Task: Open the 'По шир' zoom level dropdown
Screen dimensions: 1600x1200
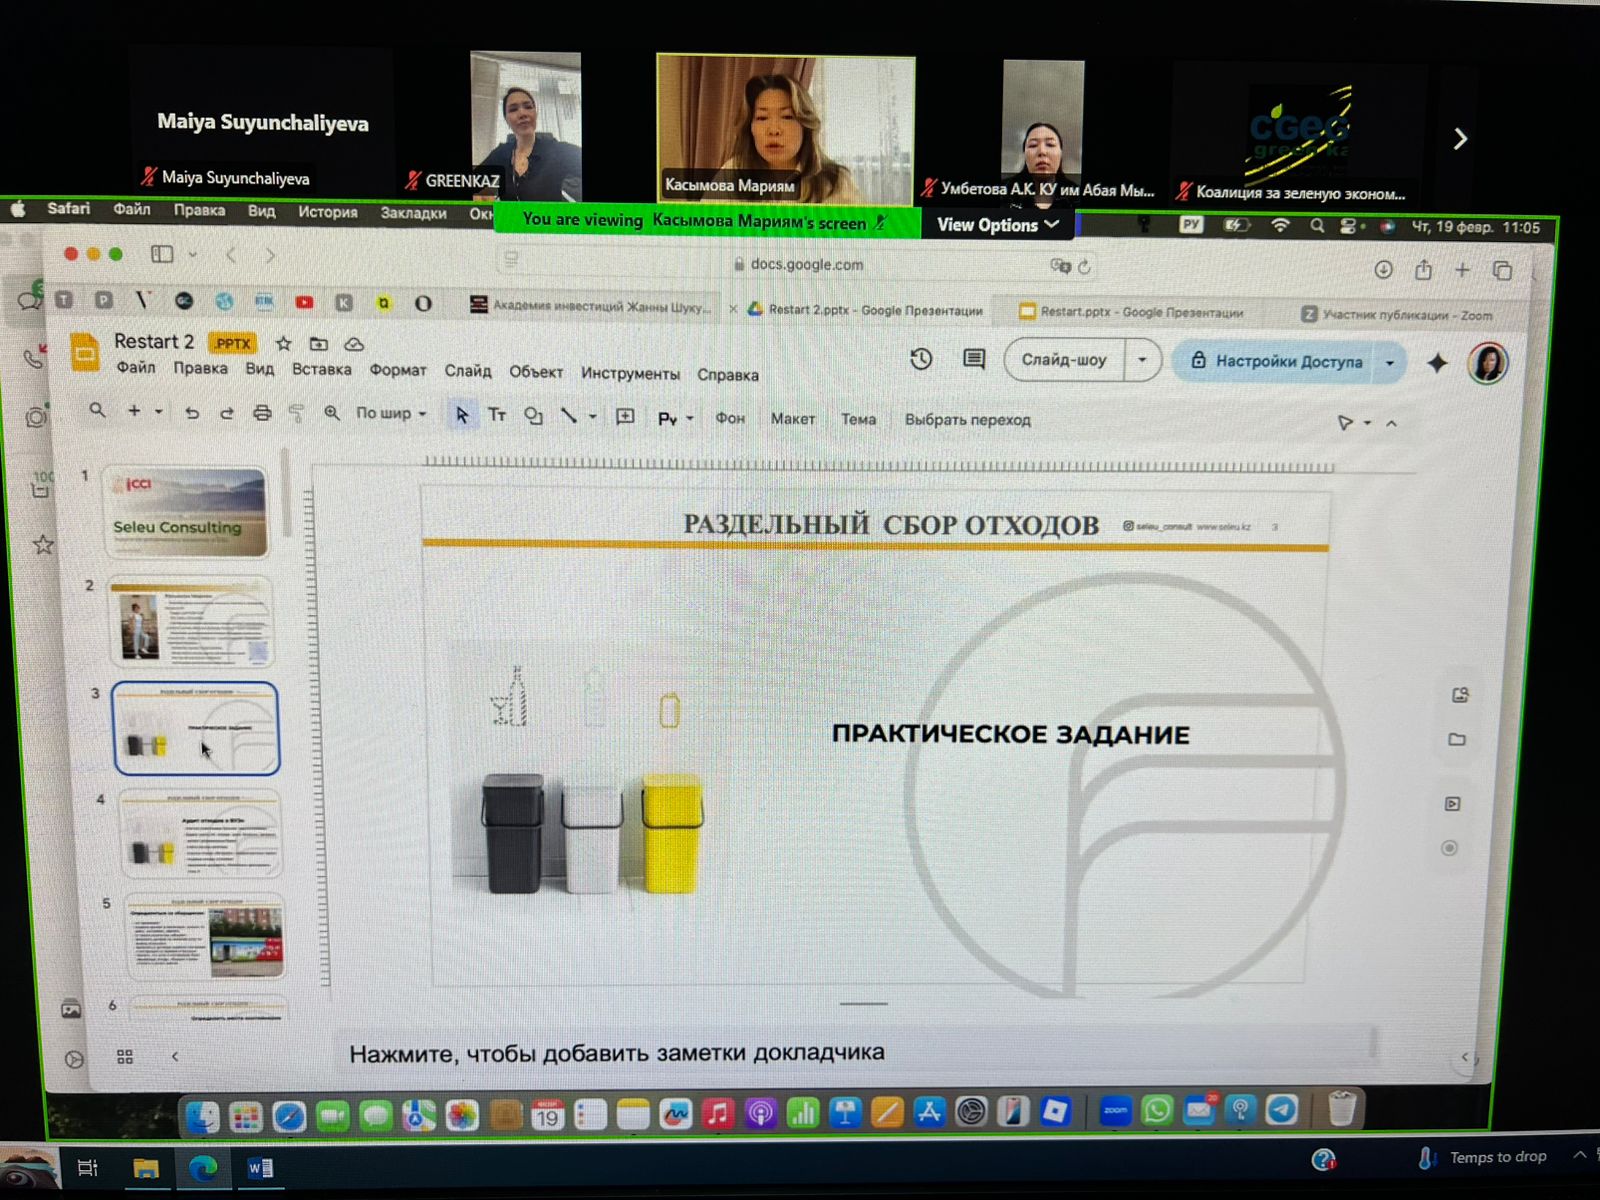Action: (x=391, y=413)
